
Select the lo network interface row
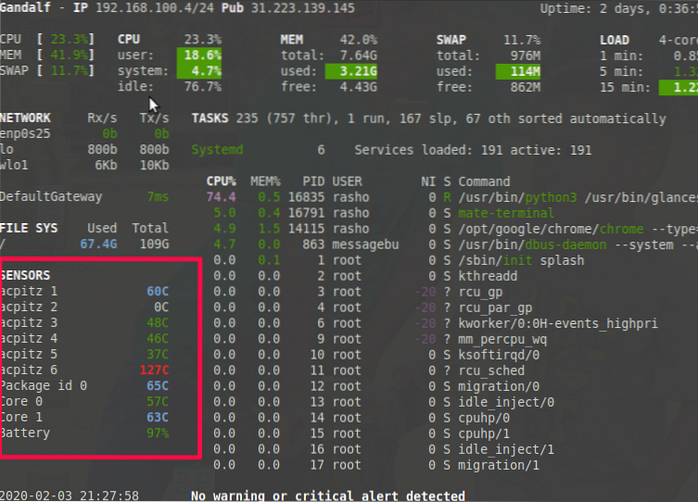tap(85, 150)
